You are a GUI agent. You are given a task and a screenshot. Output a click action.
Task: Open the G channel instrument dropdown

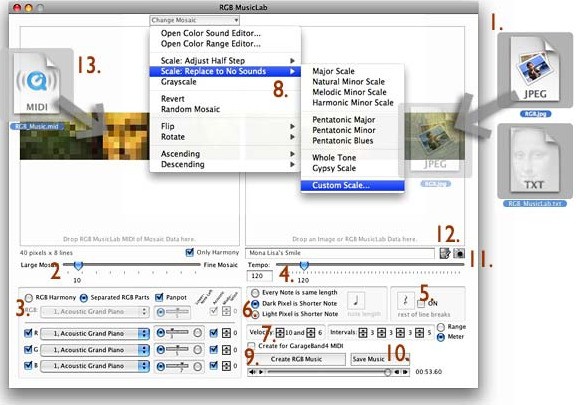[x=95, y=350]
